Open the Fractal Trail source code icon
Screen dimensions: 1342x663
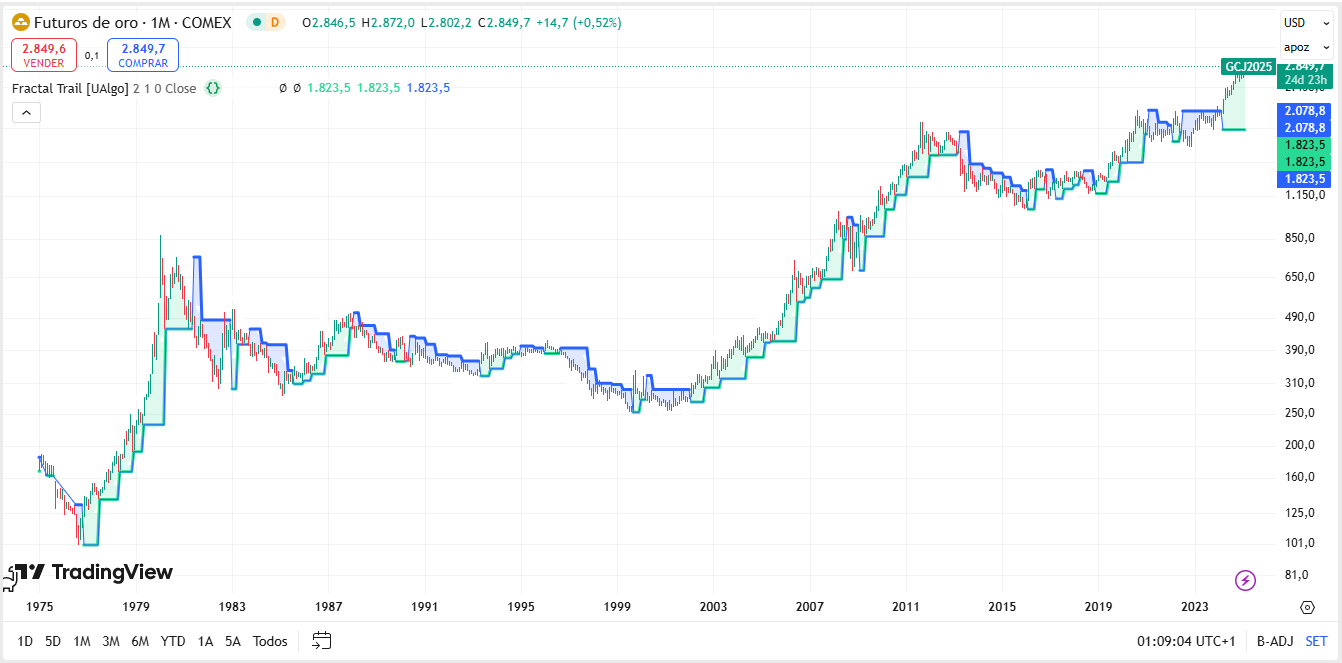pyautogui.click(x=213, y=88)
